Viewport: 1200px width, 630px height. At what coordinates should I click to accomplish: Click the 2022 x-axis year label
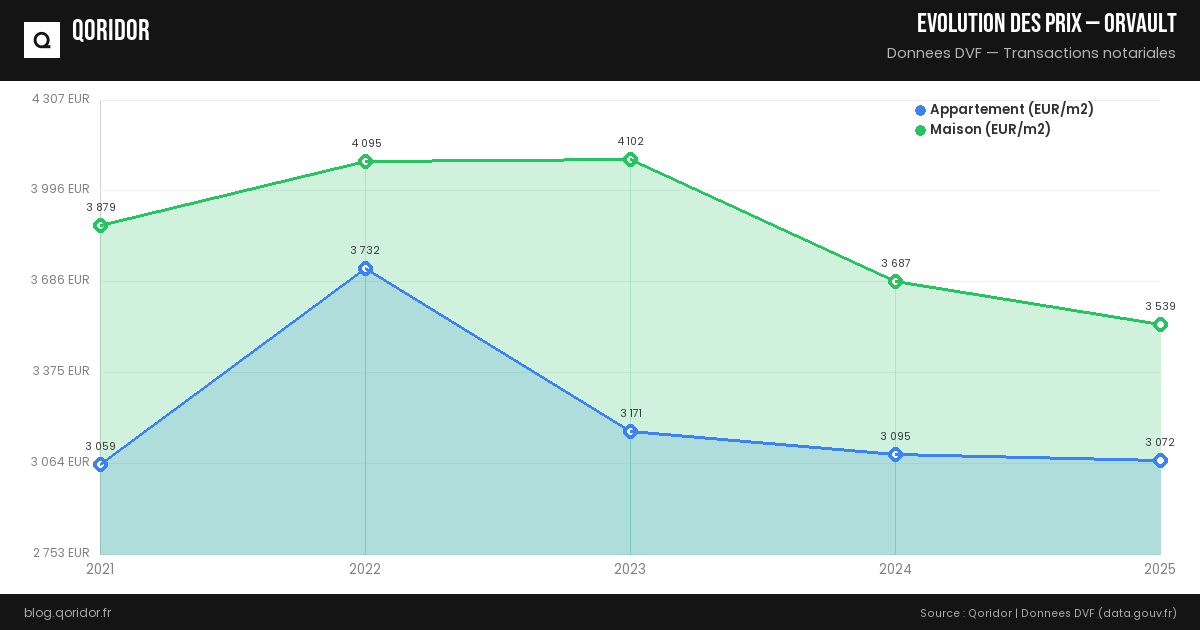[x=365, y=570]
